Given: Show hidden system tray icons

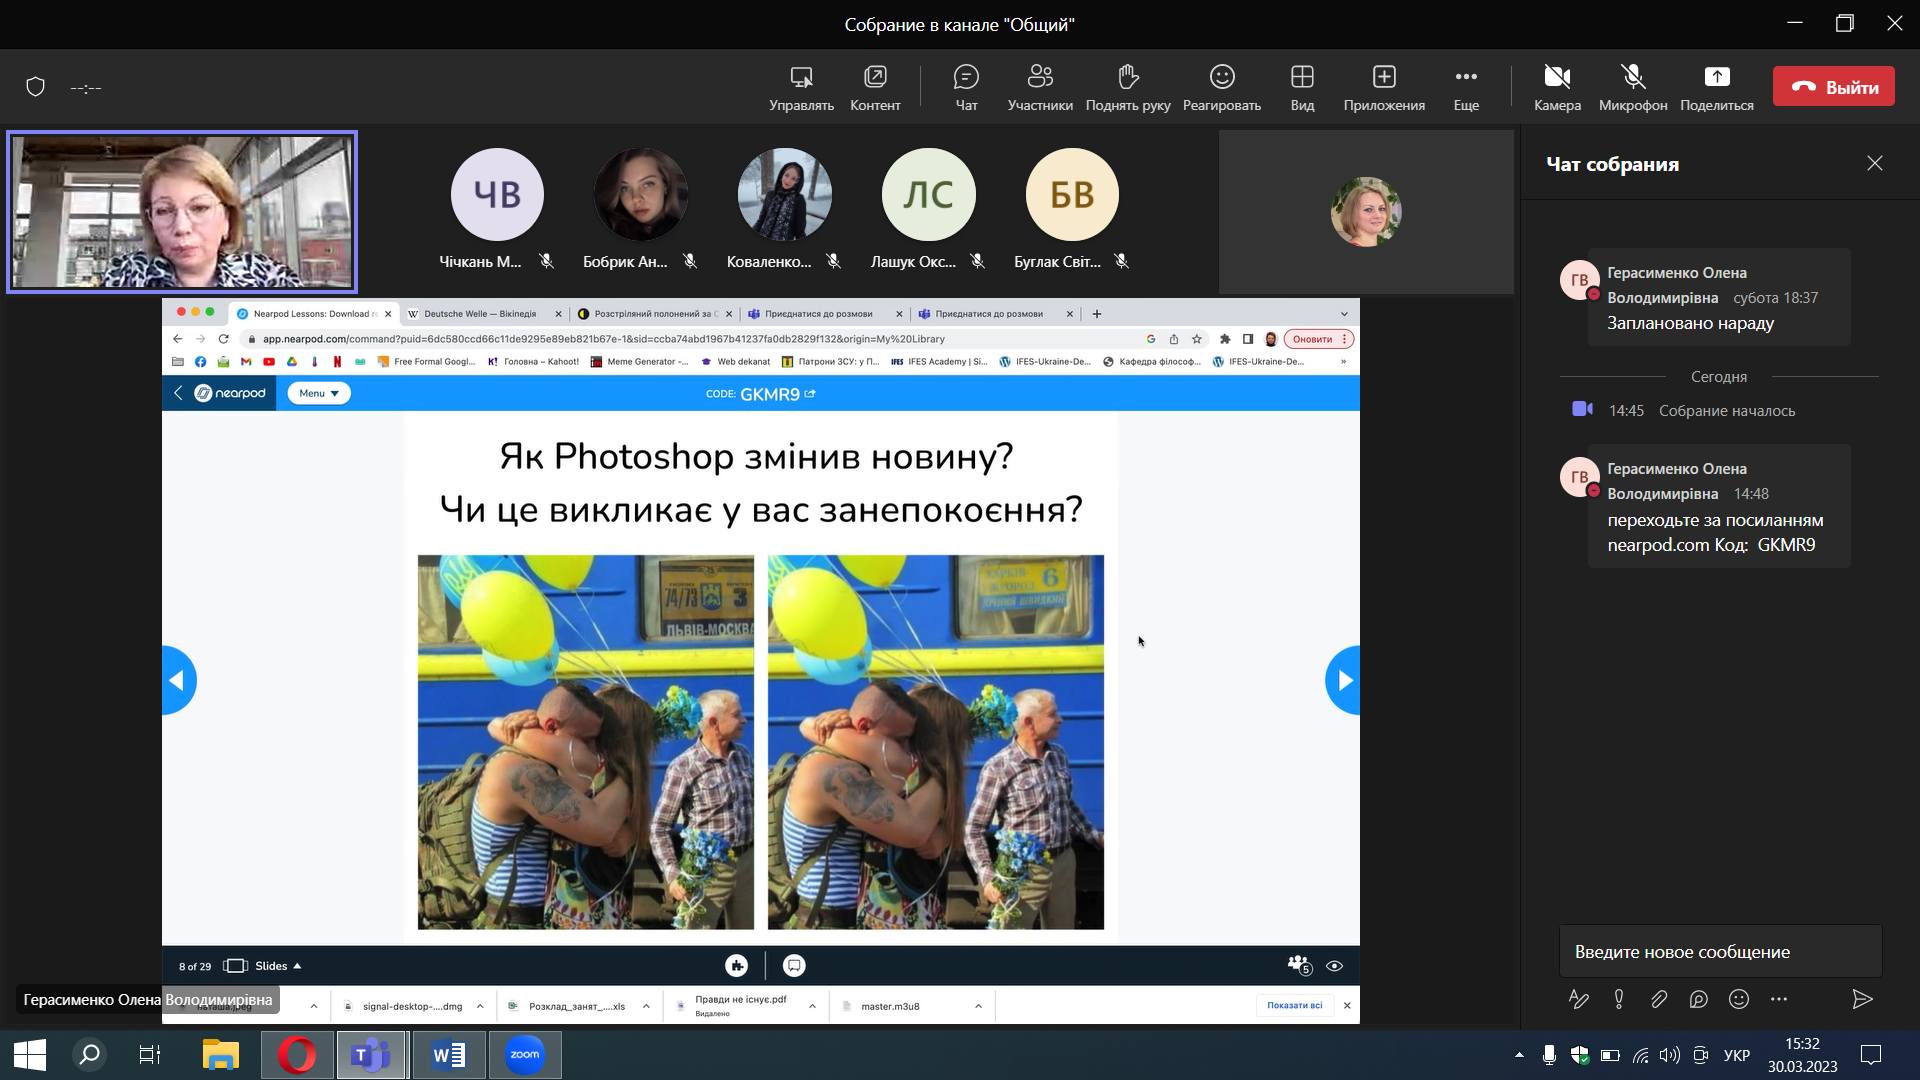Looking at the screenshot, I should (x=1519, y=1054).
